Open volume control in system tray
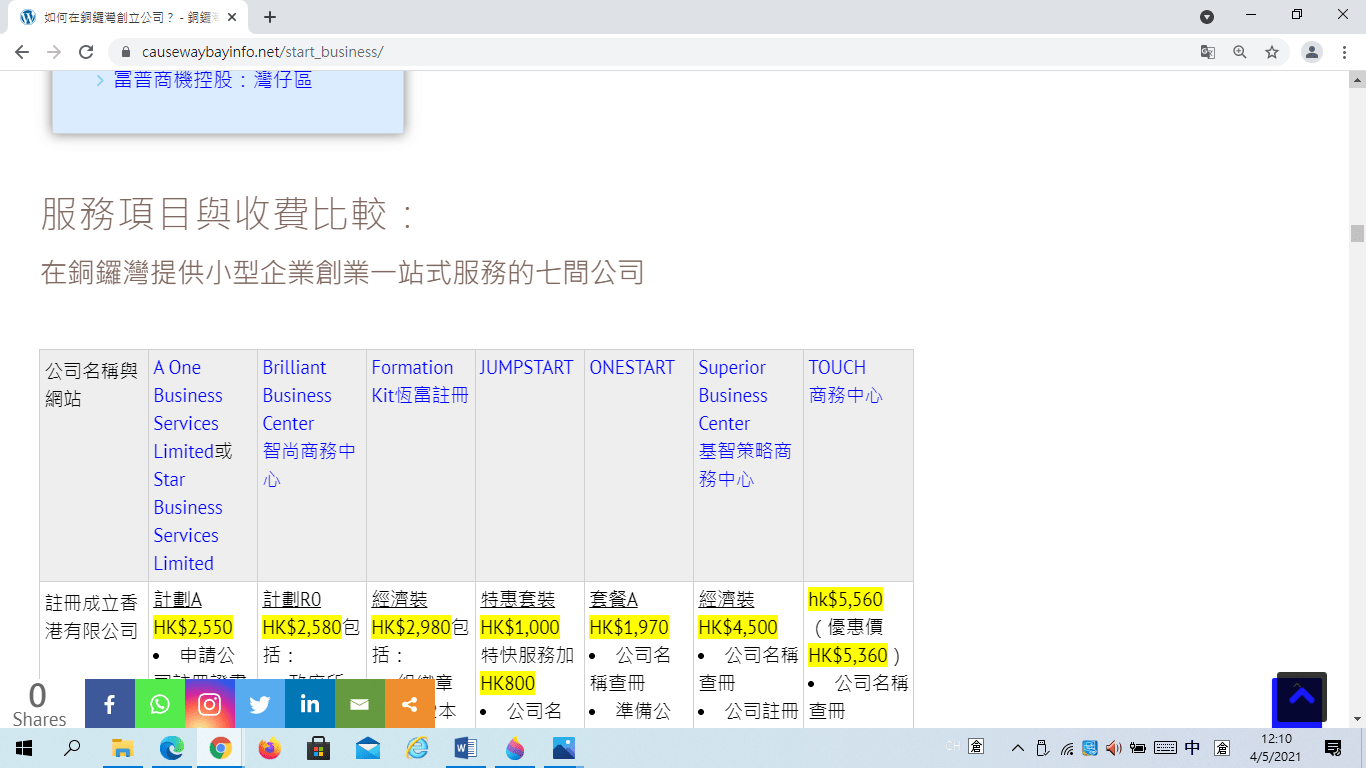The height and width of the screenshot is (768, 1366). tap(1114, 748)
